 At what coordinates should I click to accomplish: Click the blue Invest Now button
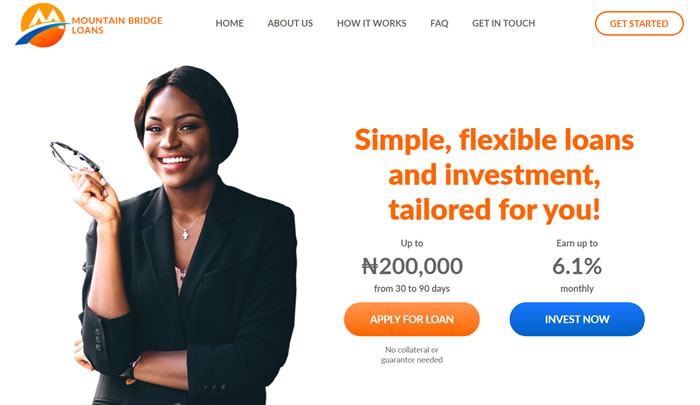(577, 319)
